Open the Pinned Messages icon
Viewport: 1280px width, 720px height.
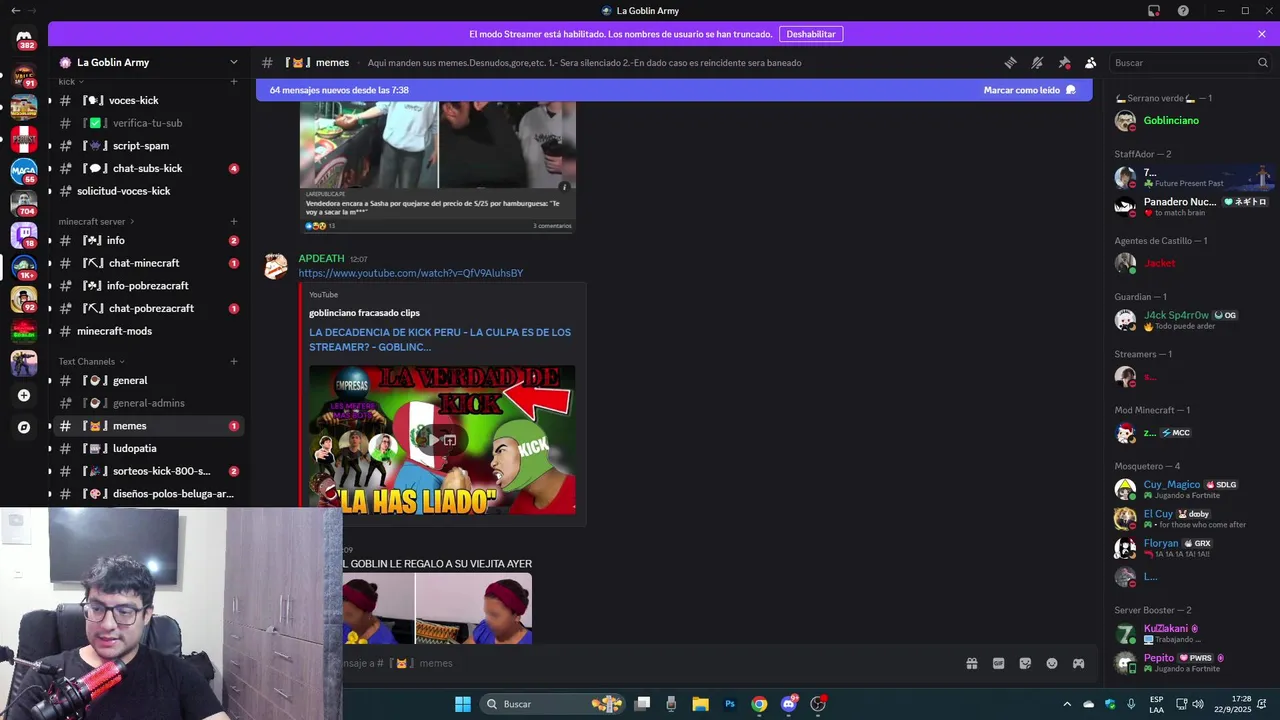[x=1064, y=62]
